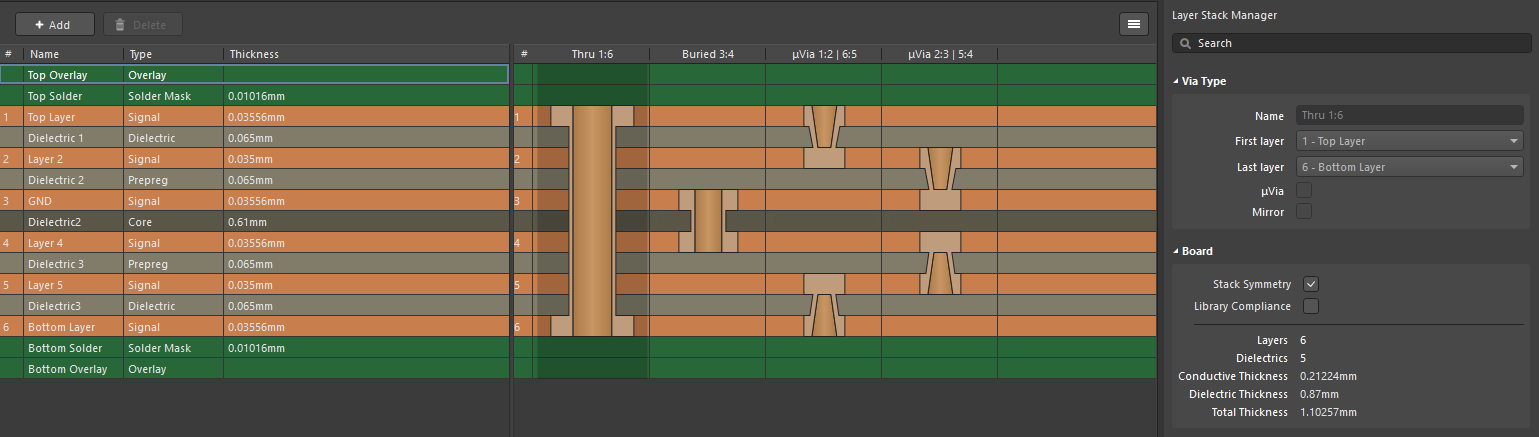Collapse the Board section
Image resolution: width=1539 pixels, height=437 pixels.
click(1177, 251)
